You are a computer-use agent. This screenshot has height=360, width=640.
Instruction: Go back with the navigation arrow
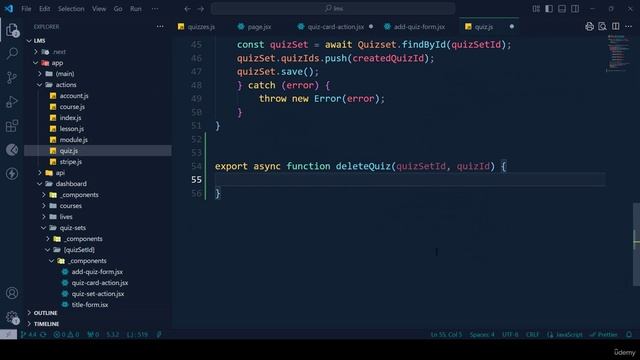(x=187, y=9)
